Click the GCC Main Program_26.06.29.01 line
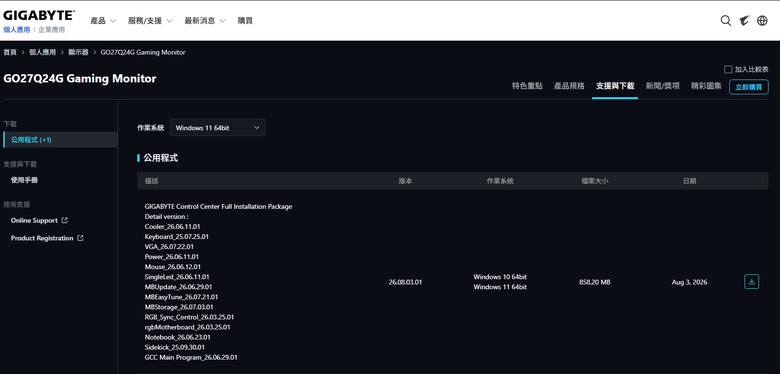 (191, 357)
